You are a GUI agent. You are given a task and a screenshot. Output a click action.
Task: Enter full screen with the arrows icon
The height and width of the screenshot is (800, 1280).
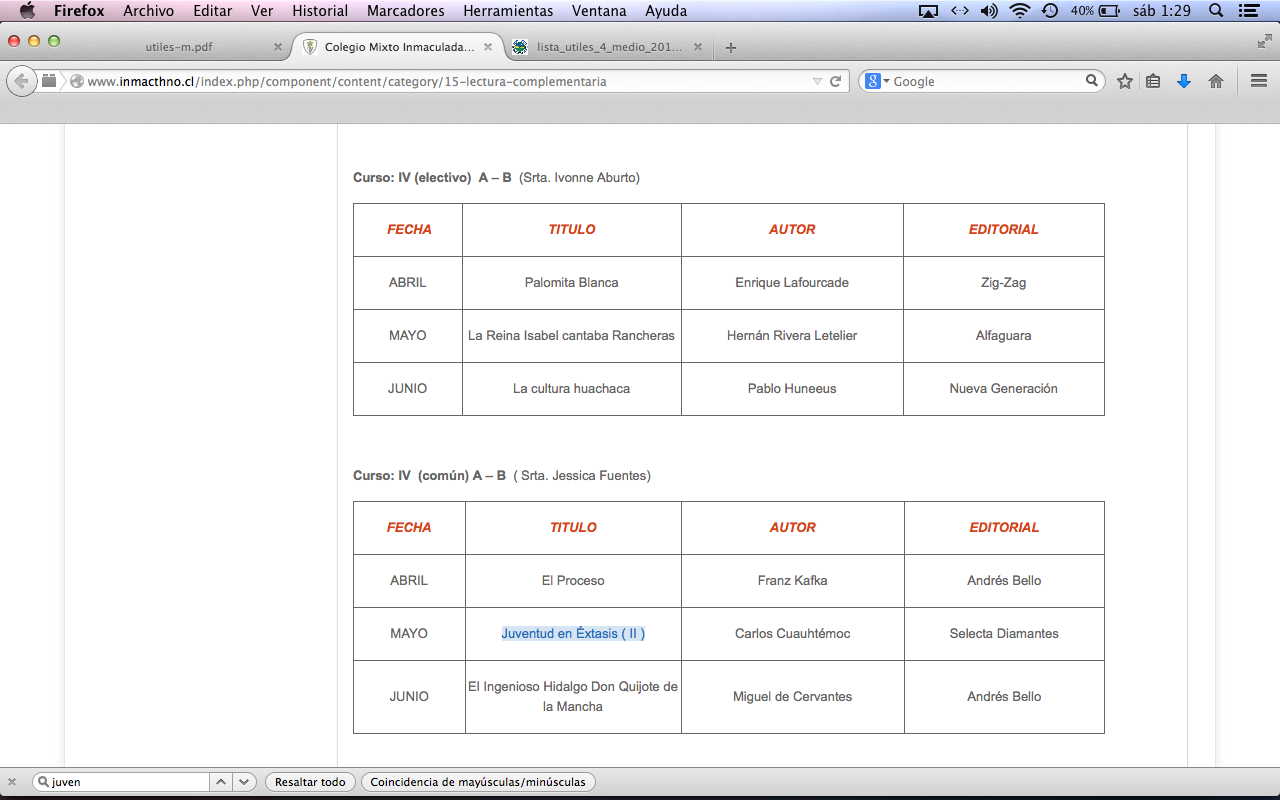[1264, 41]
